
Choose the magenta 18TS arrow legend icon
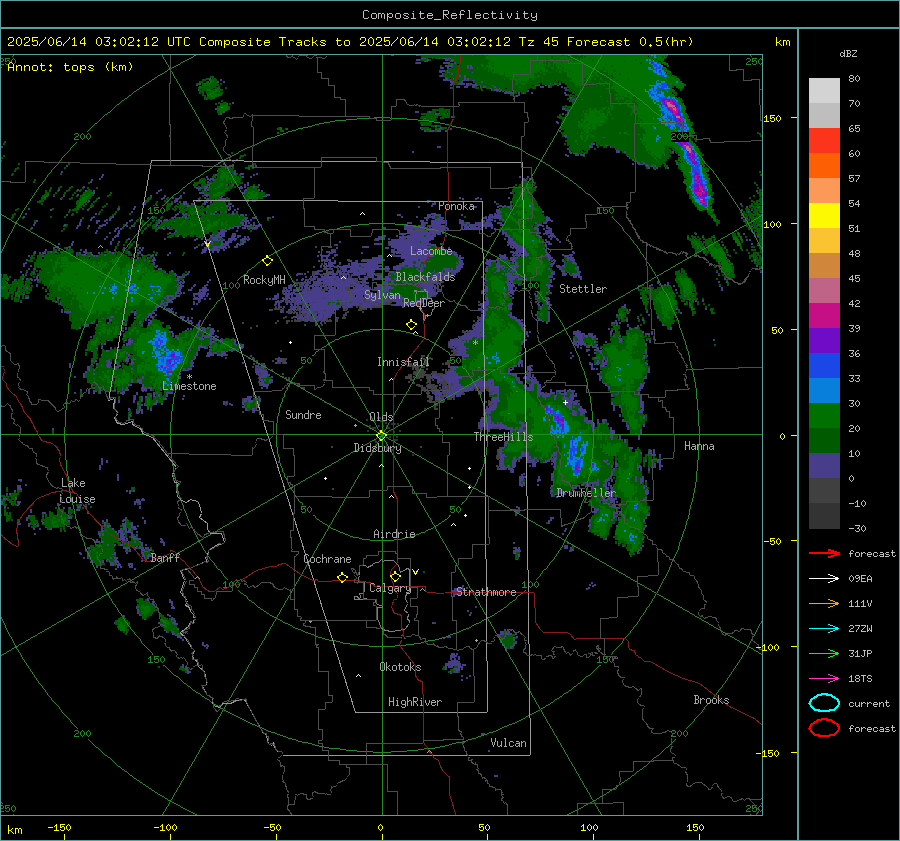click(x=824, y=679)
